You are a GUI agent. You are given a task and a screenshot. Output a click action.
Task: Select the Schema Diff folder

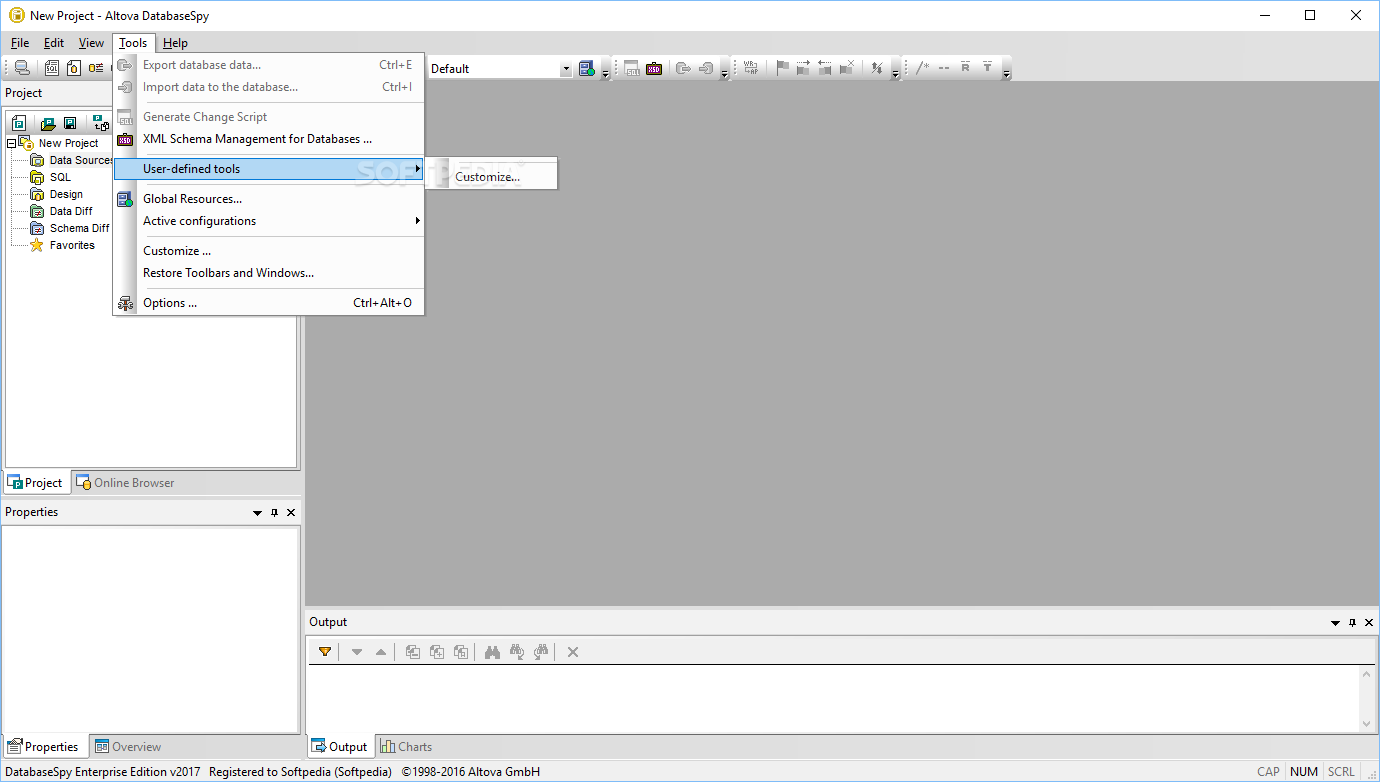coord(70,228)
